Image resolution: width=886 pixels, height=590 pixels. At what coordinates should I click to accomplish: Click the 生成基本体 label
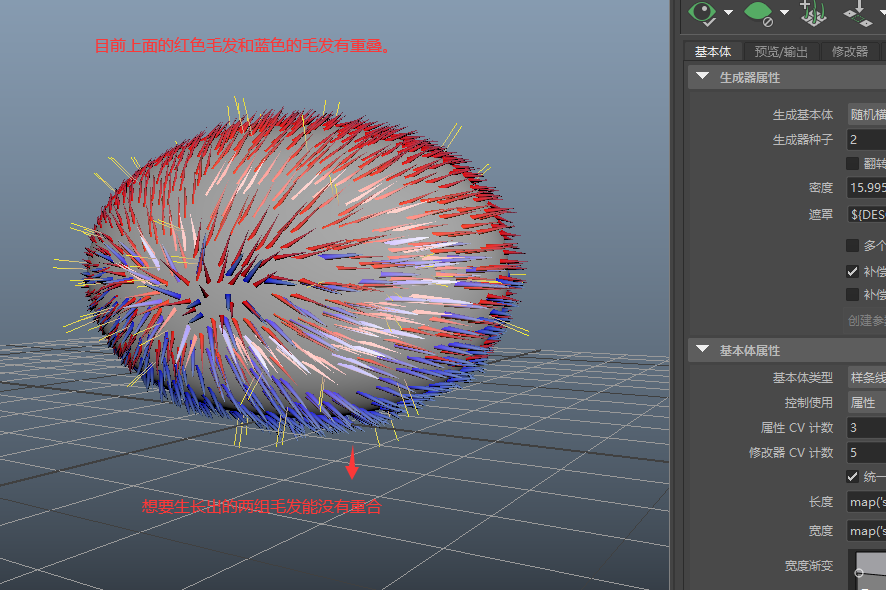coord(802,115)
